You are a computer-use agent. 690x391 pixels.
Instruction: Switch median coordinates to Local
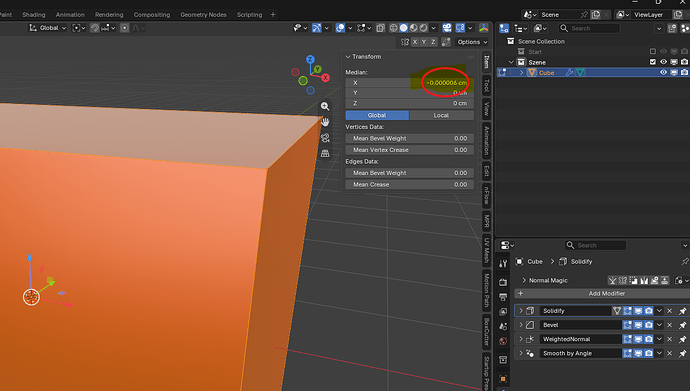pyautogui.click(x=441, y=115)
